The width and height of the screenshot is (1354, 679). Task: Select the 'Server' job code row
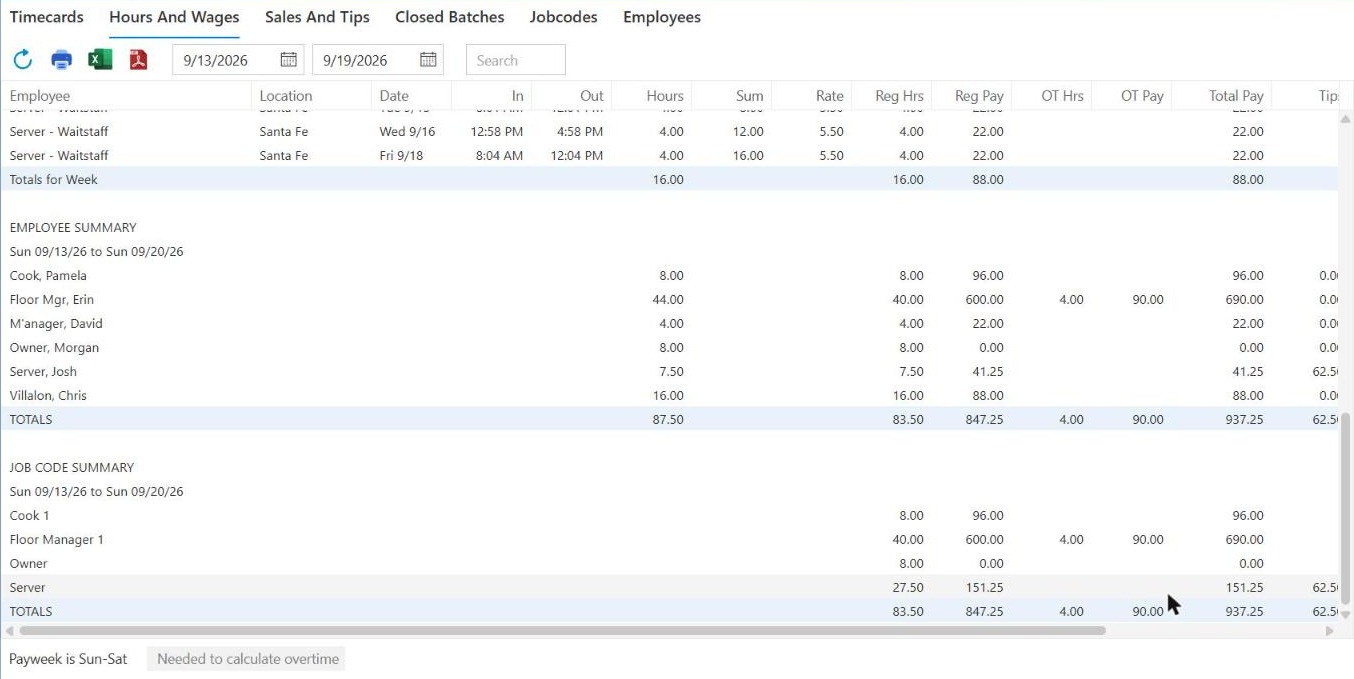[x=669, y=588]
